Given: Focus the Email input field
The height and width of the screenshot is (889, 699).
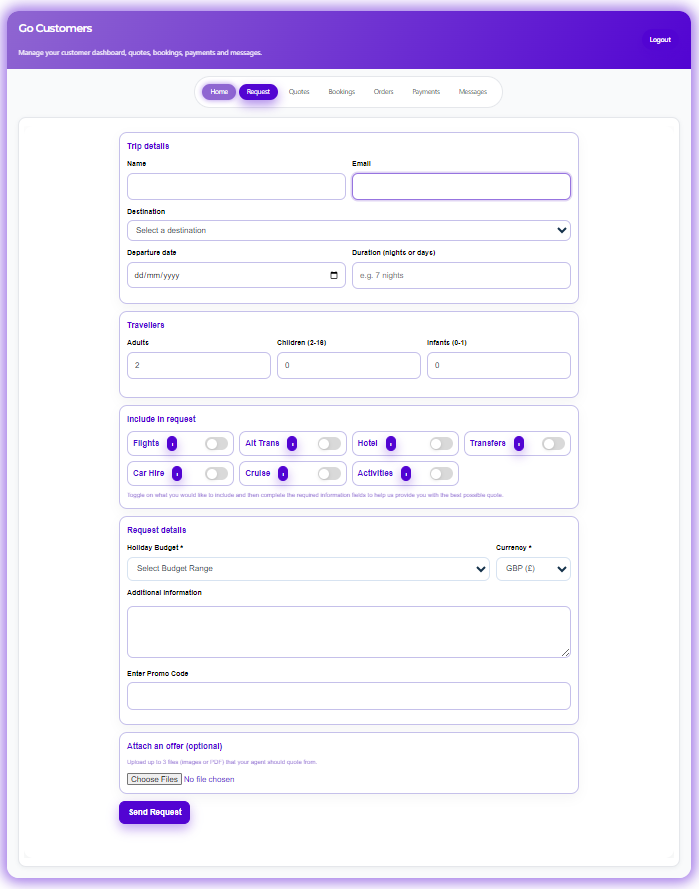Looking at the screenshot, I should (461, 187).
